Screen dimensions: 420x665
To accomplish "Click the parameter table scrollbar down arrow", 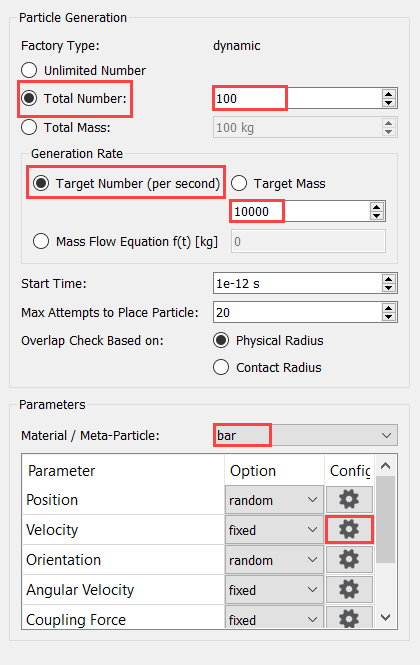I will point(386,618).
